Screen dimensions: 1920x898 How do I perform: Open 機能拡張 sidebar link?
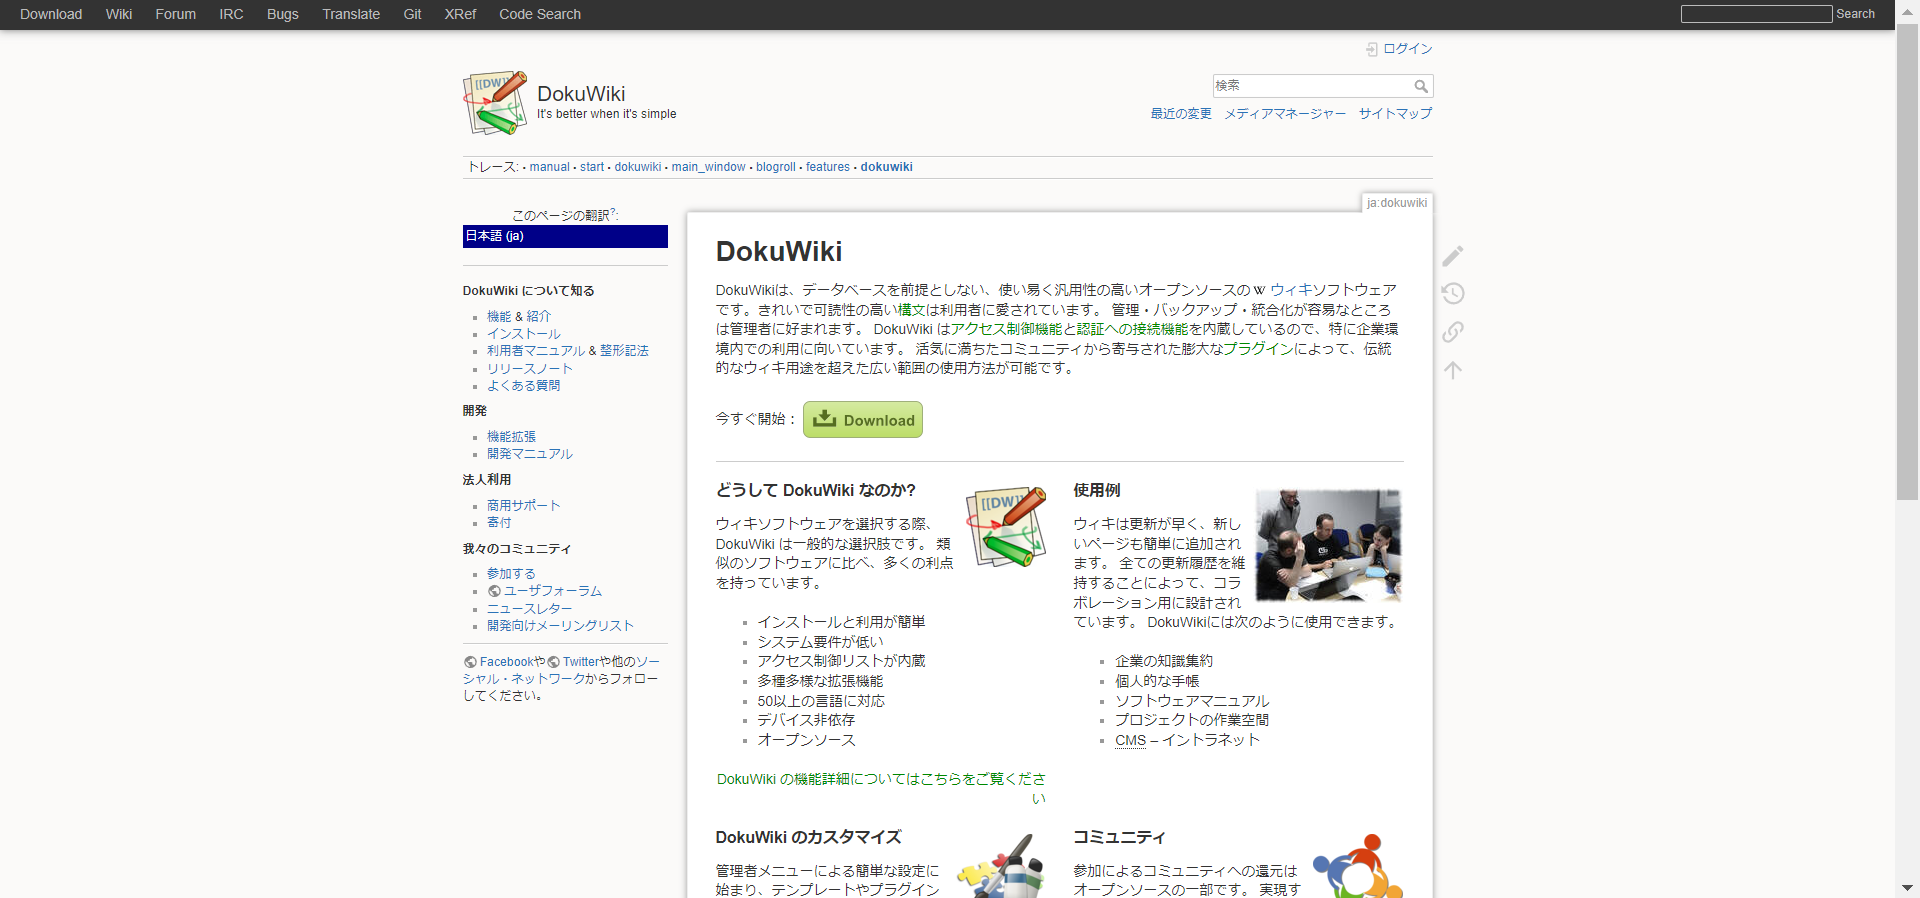click(511, 437)
